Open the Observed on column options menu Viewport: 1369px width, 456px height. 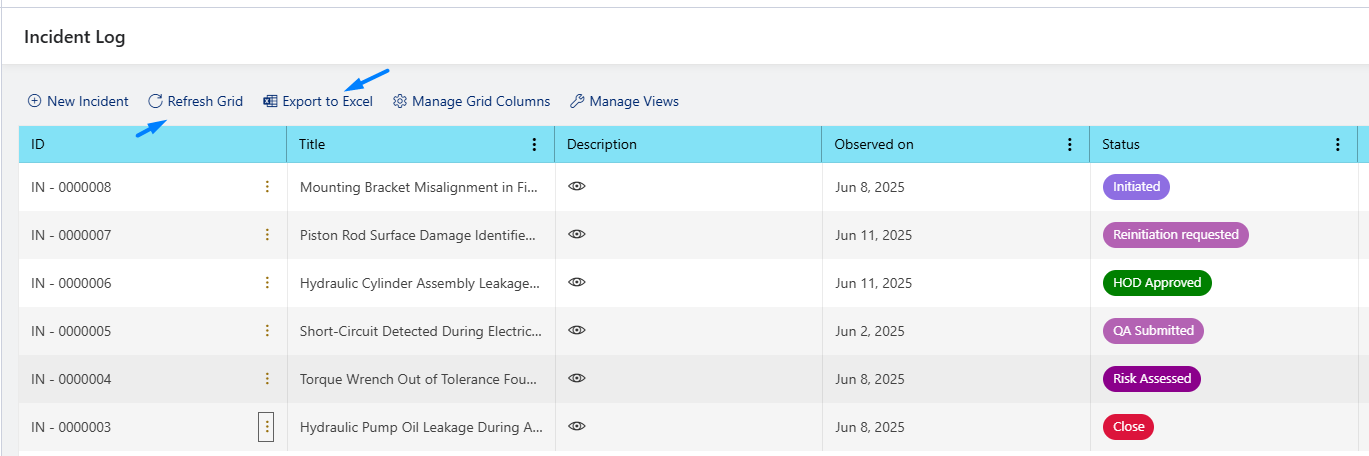pos(1070,144)
